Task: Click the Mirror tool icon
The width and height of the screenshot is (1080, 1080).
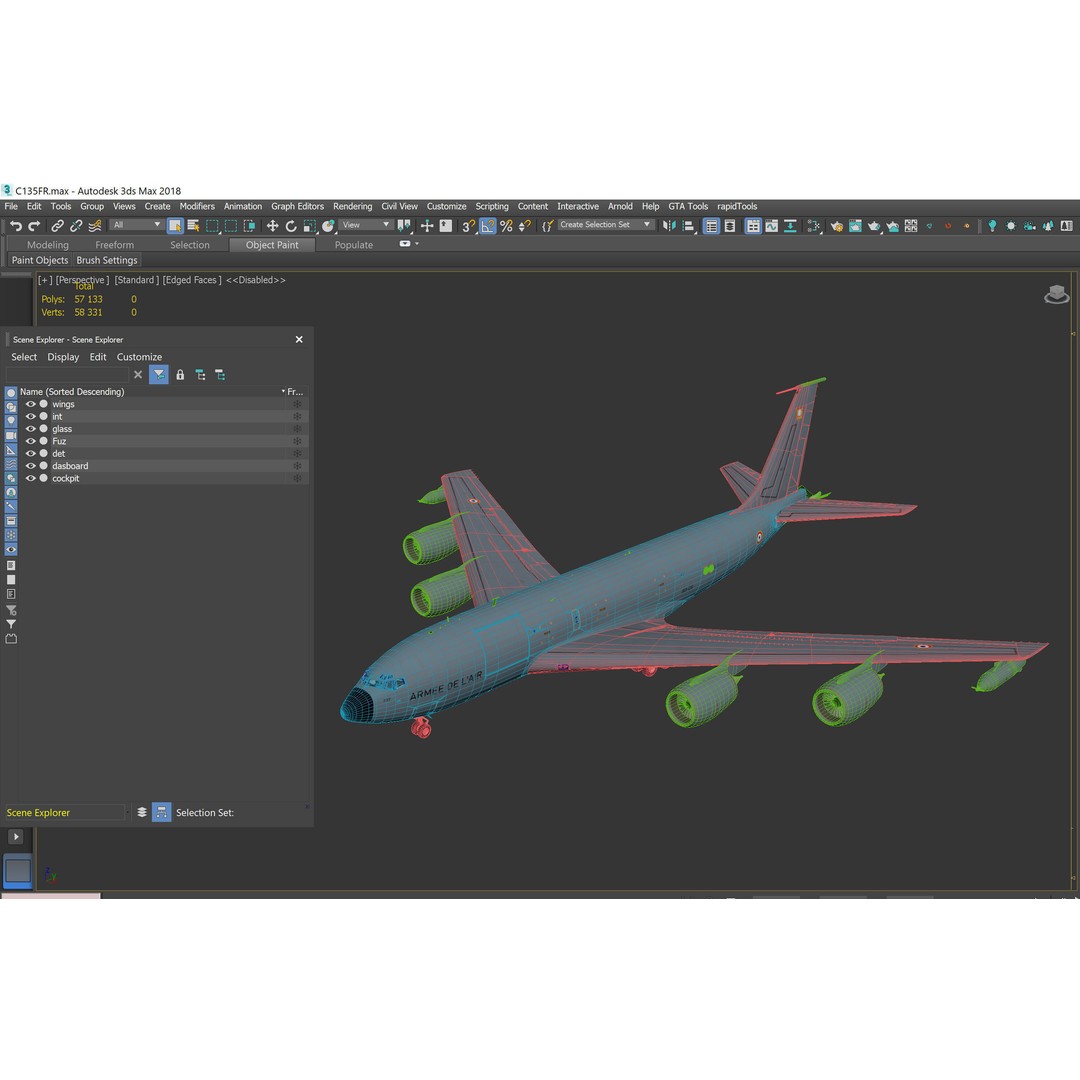Action: coord(669,225)
